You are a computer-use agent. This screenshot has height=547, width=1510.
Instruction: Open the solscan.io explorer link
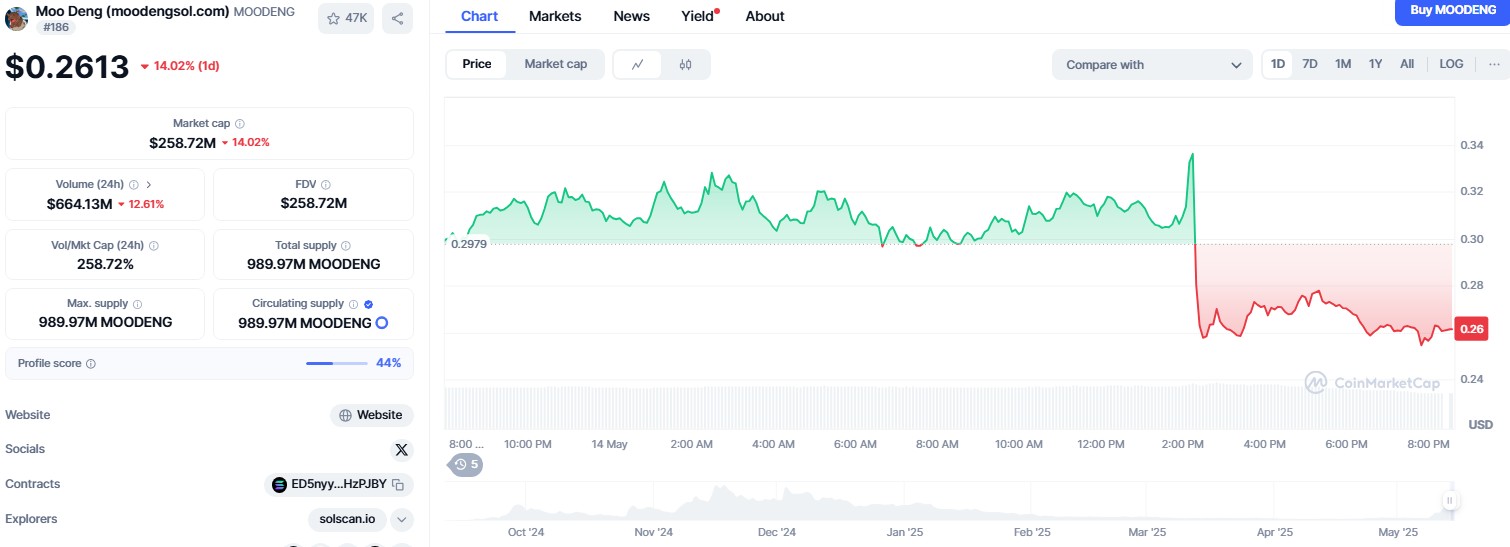click(348, 519)
